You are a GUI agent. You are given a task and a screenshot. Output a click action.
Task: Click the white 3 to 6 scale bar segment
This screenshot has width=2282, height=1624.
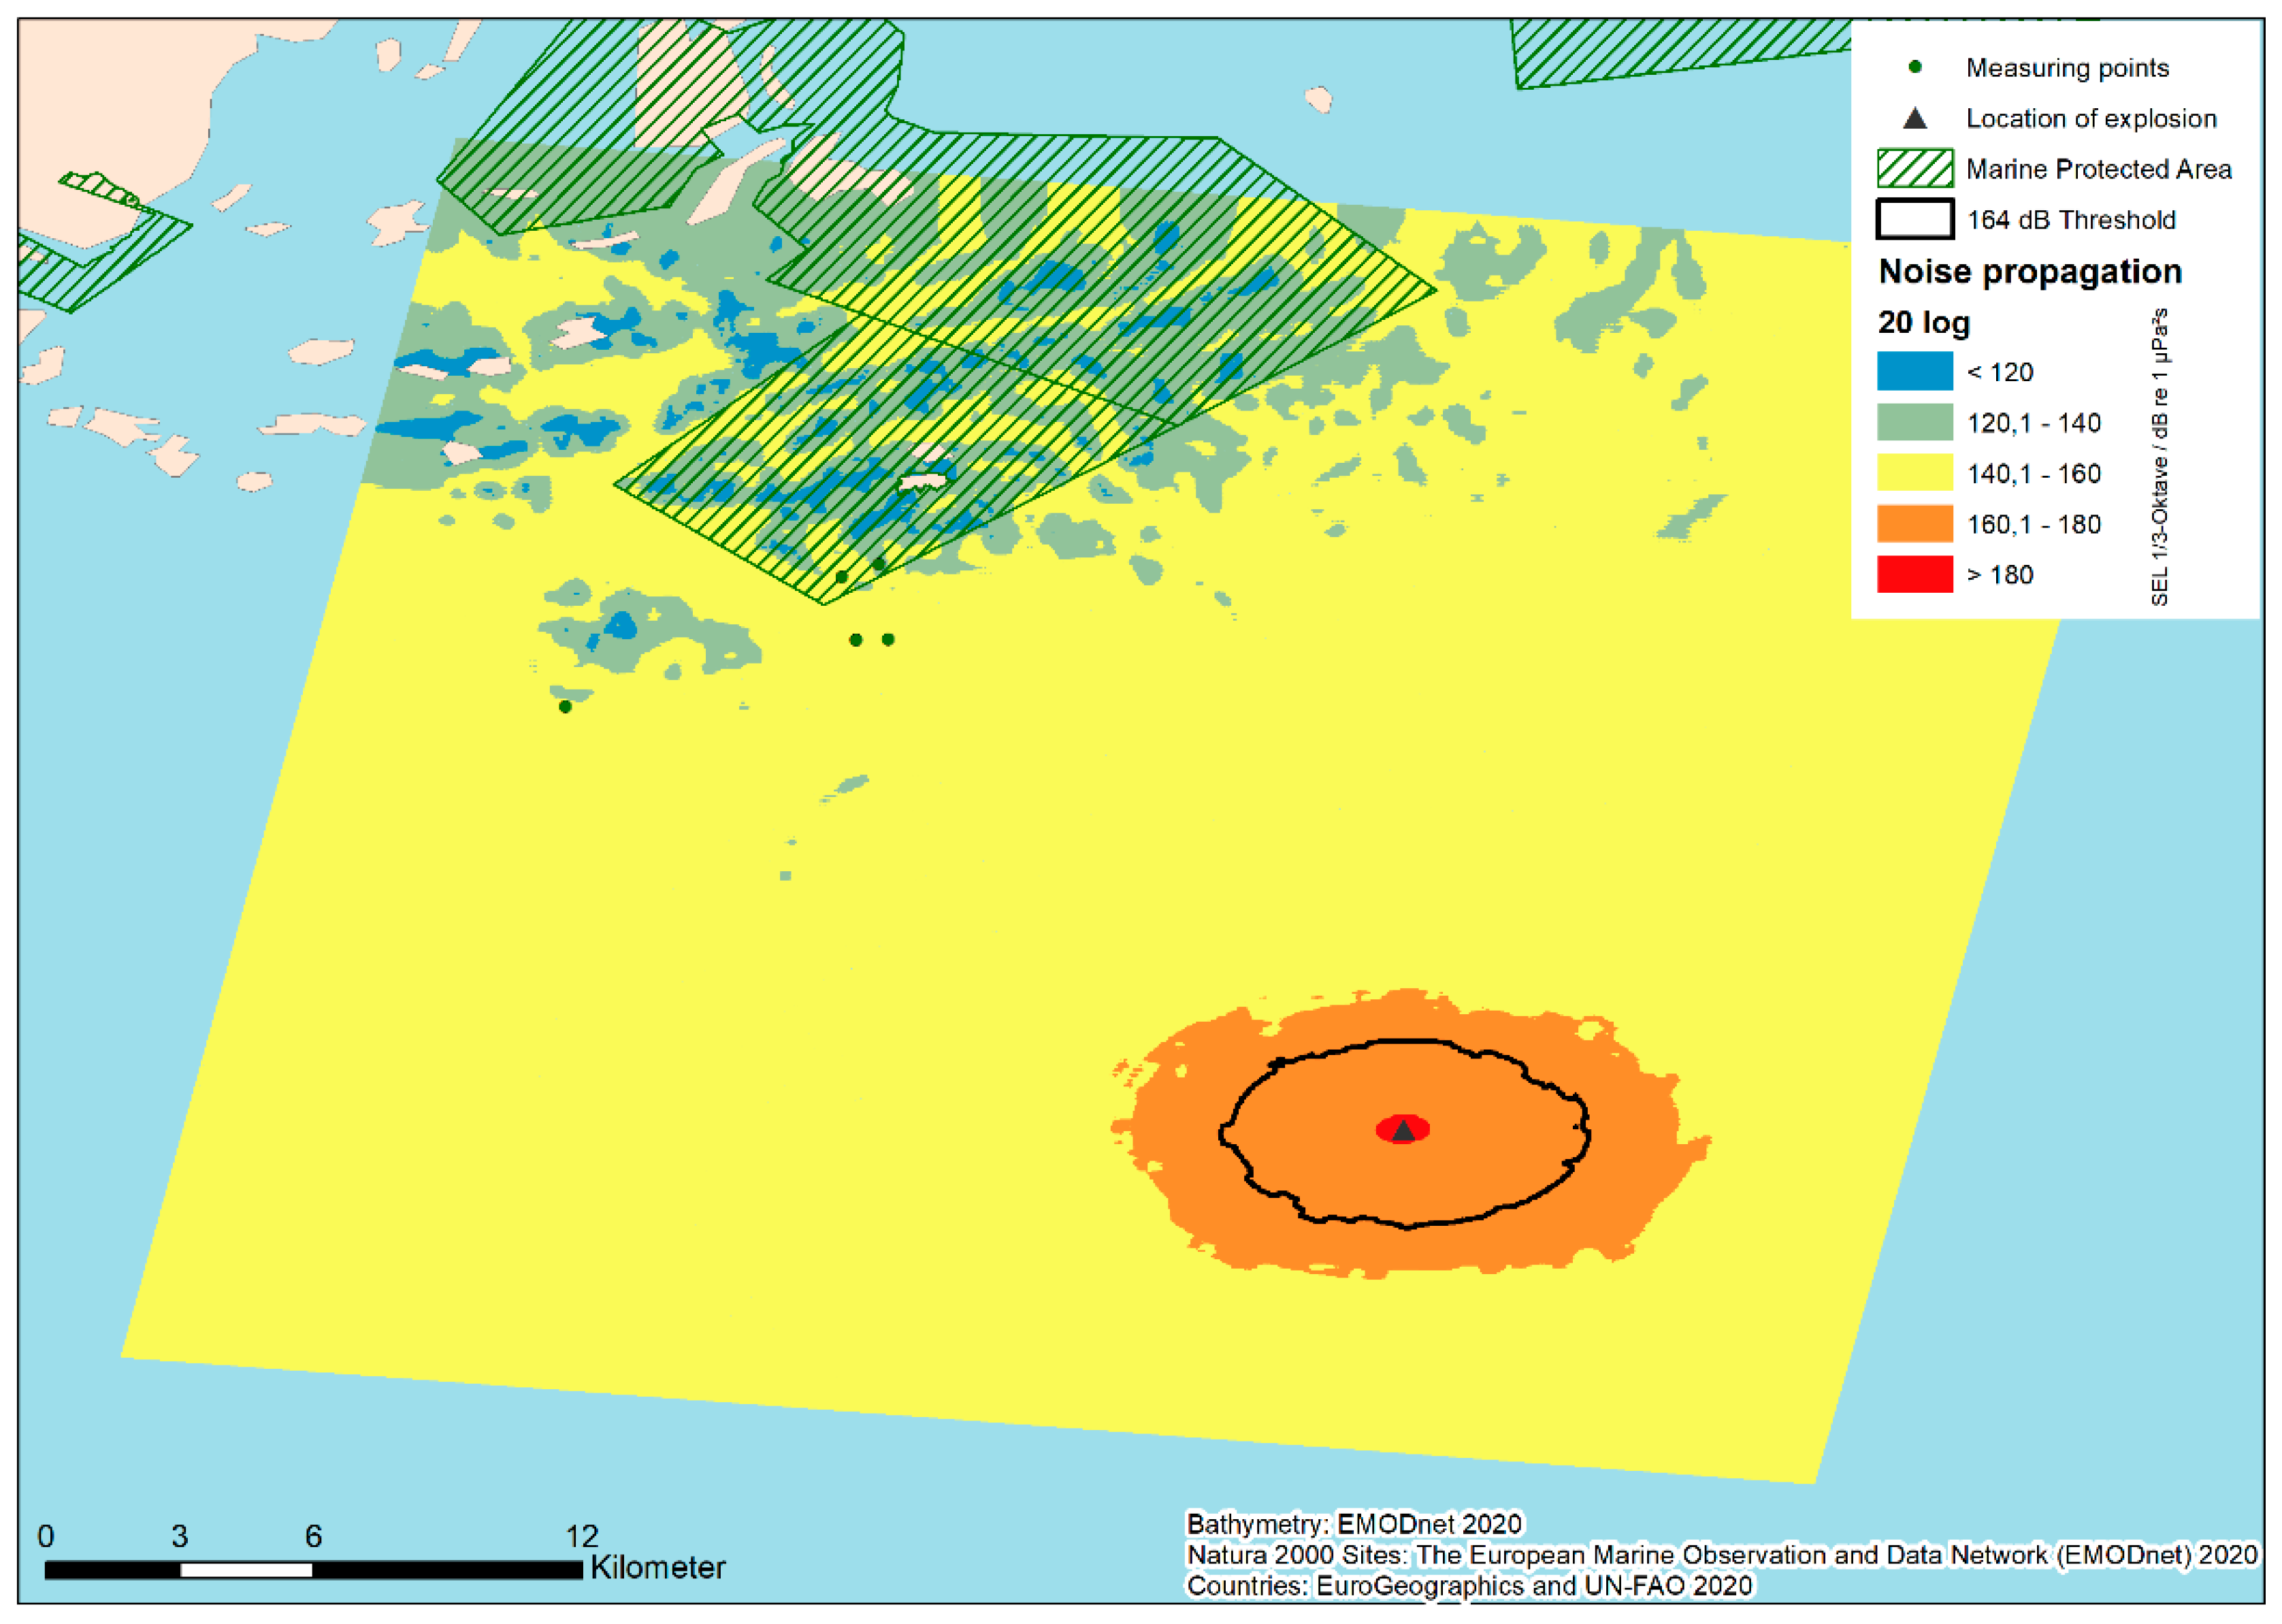pos(246,1570)
